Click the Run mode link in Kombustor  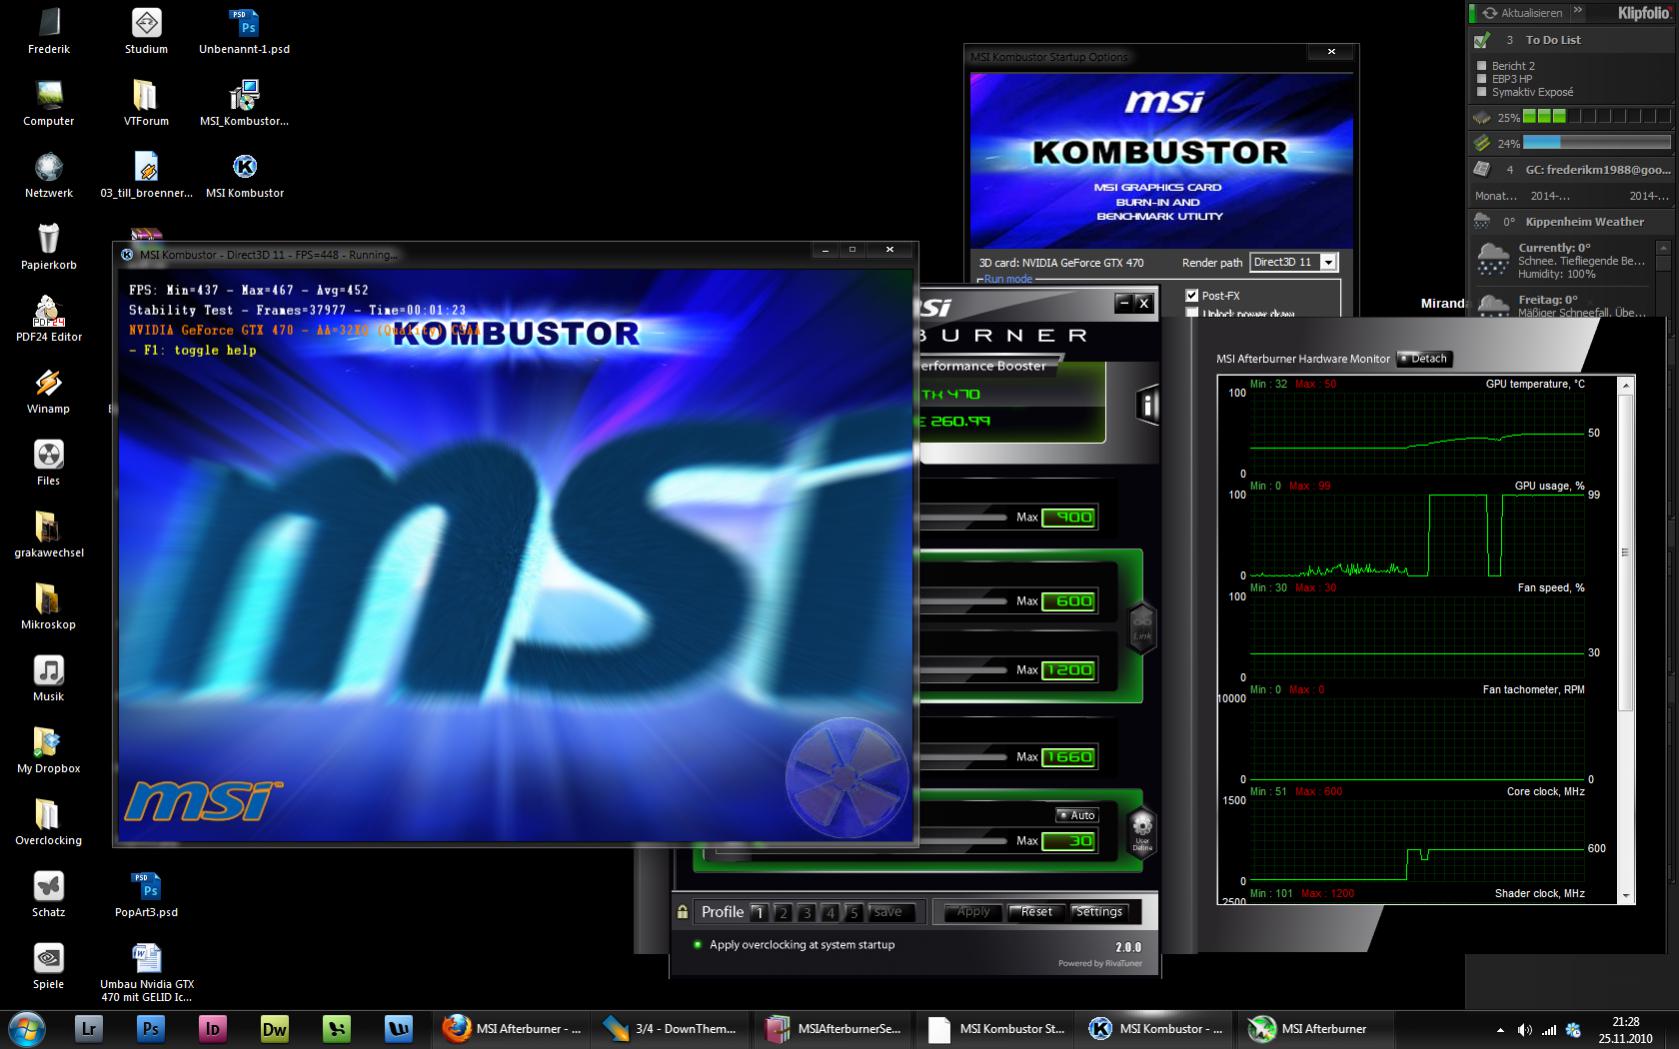point(1008,279)
